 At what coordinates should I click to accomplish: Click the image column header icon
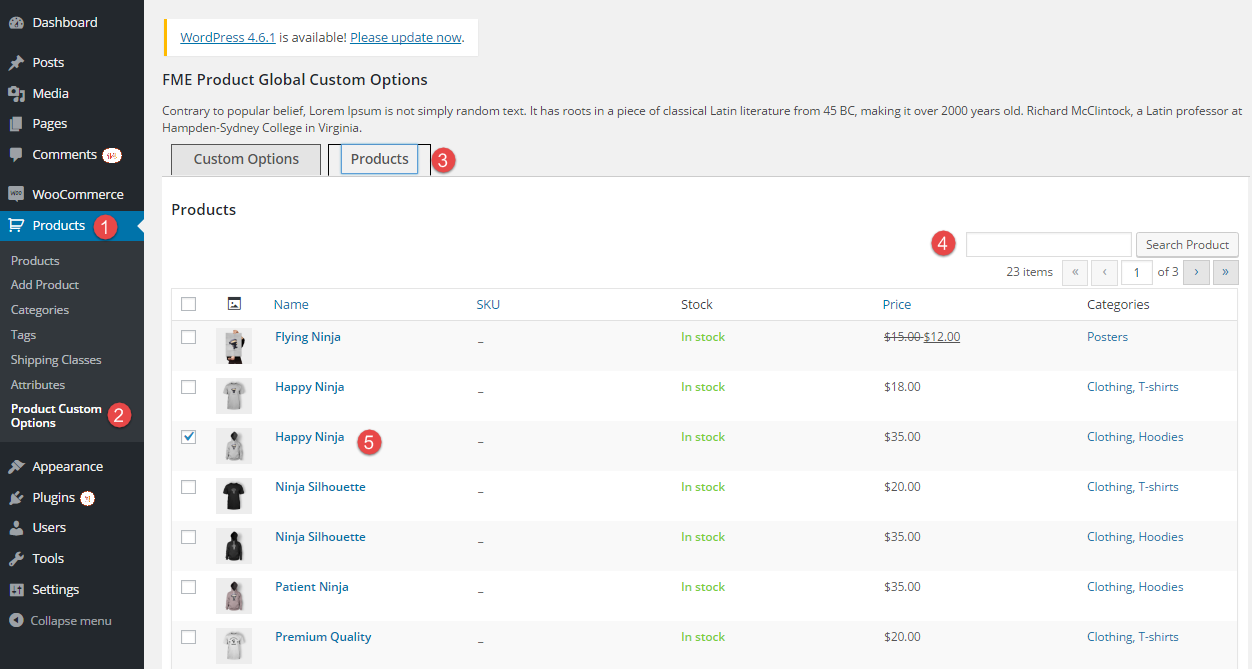(234, 304)
